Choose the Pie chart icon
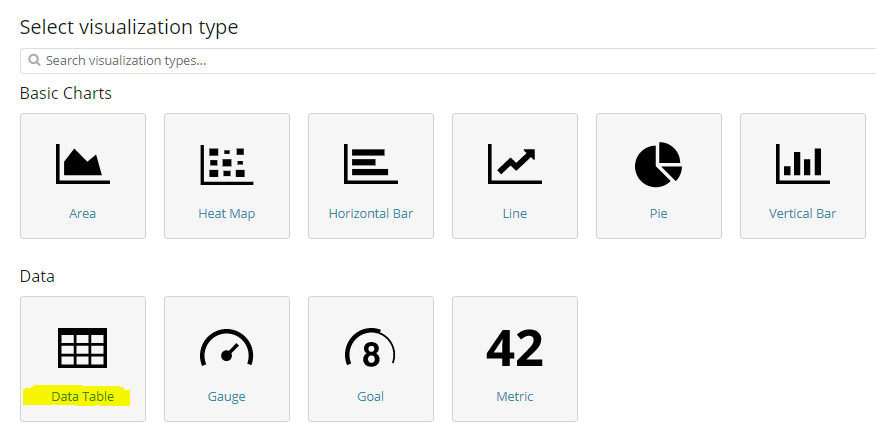Image resolution: width=876 pixels, height=440 pixels. coord(659,164)
